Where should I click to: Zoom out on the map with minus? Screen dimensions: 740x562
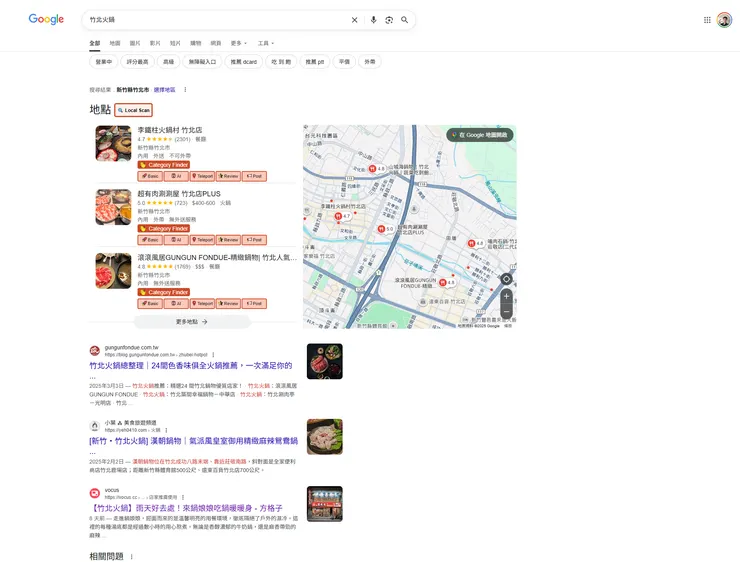click(x=506, y=311)
